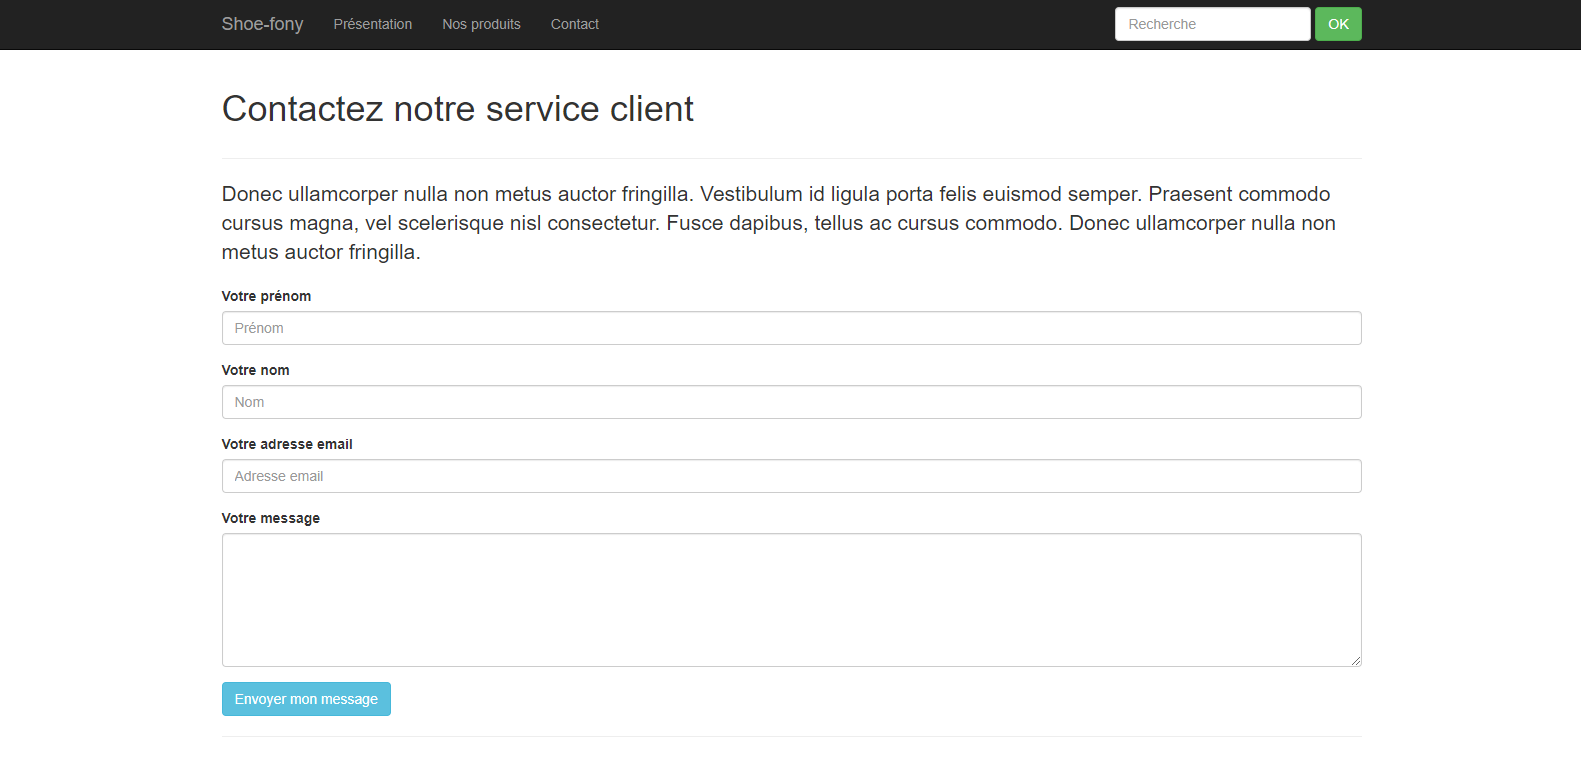Click into the Prénom input field
This screenshot has height=778, width=1581.
[790, 328]
